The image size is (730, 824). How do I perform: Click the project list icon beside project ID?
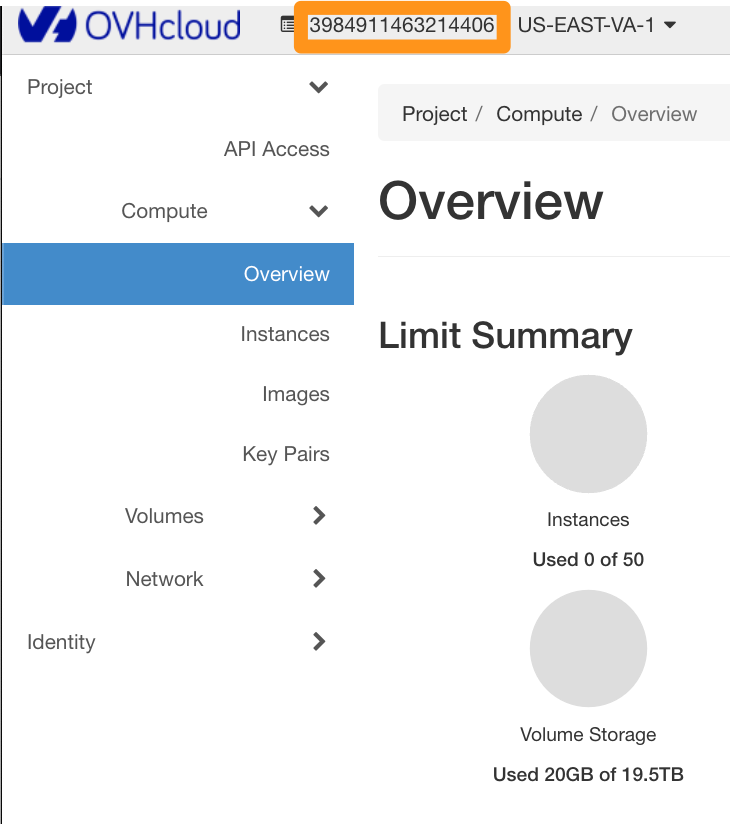[287, 25]
